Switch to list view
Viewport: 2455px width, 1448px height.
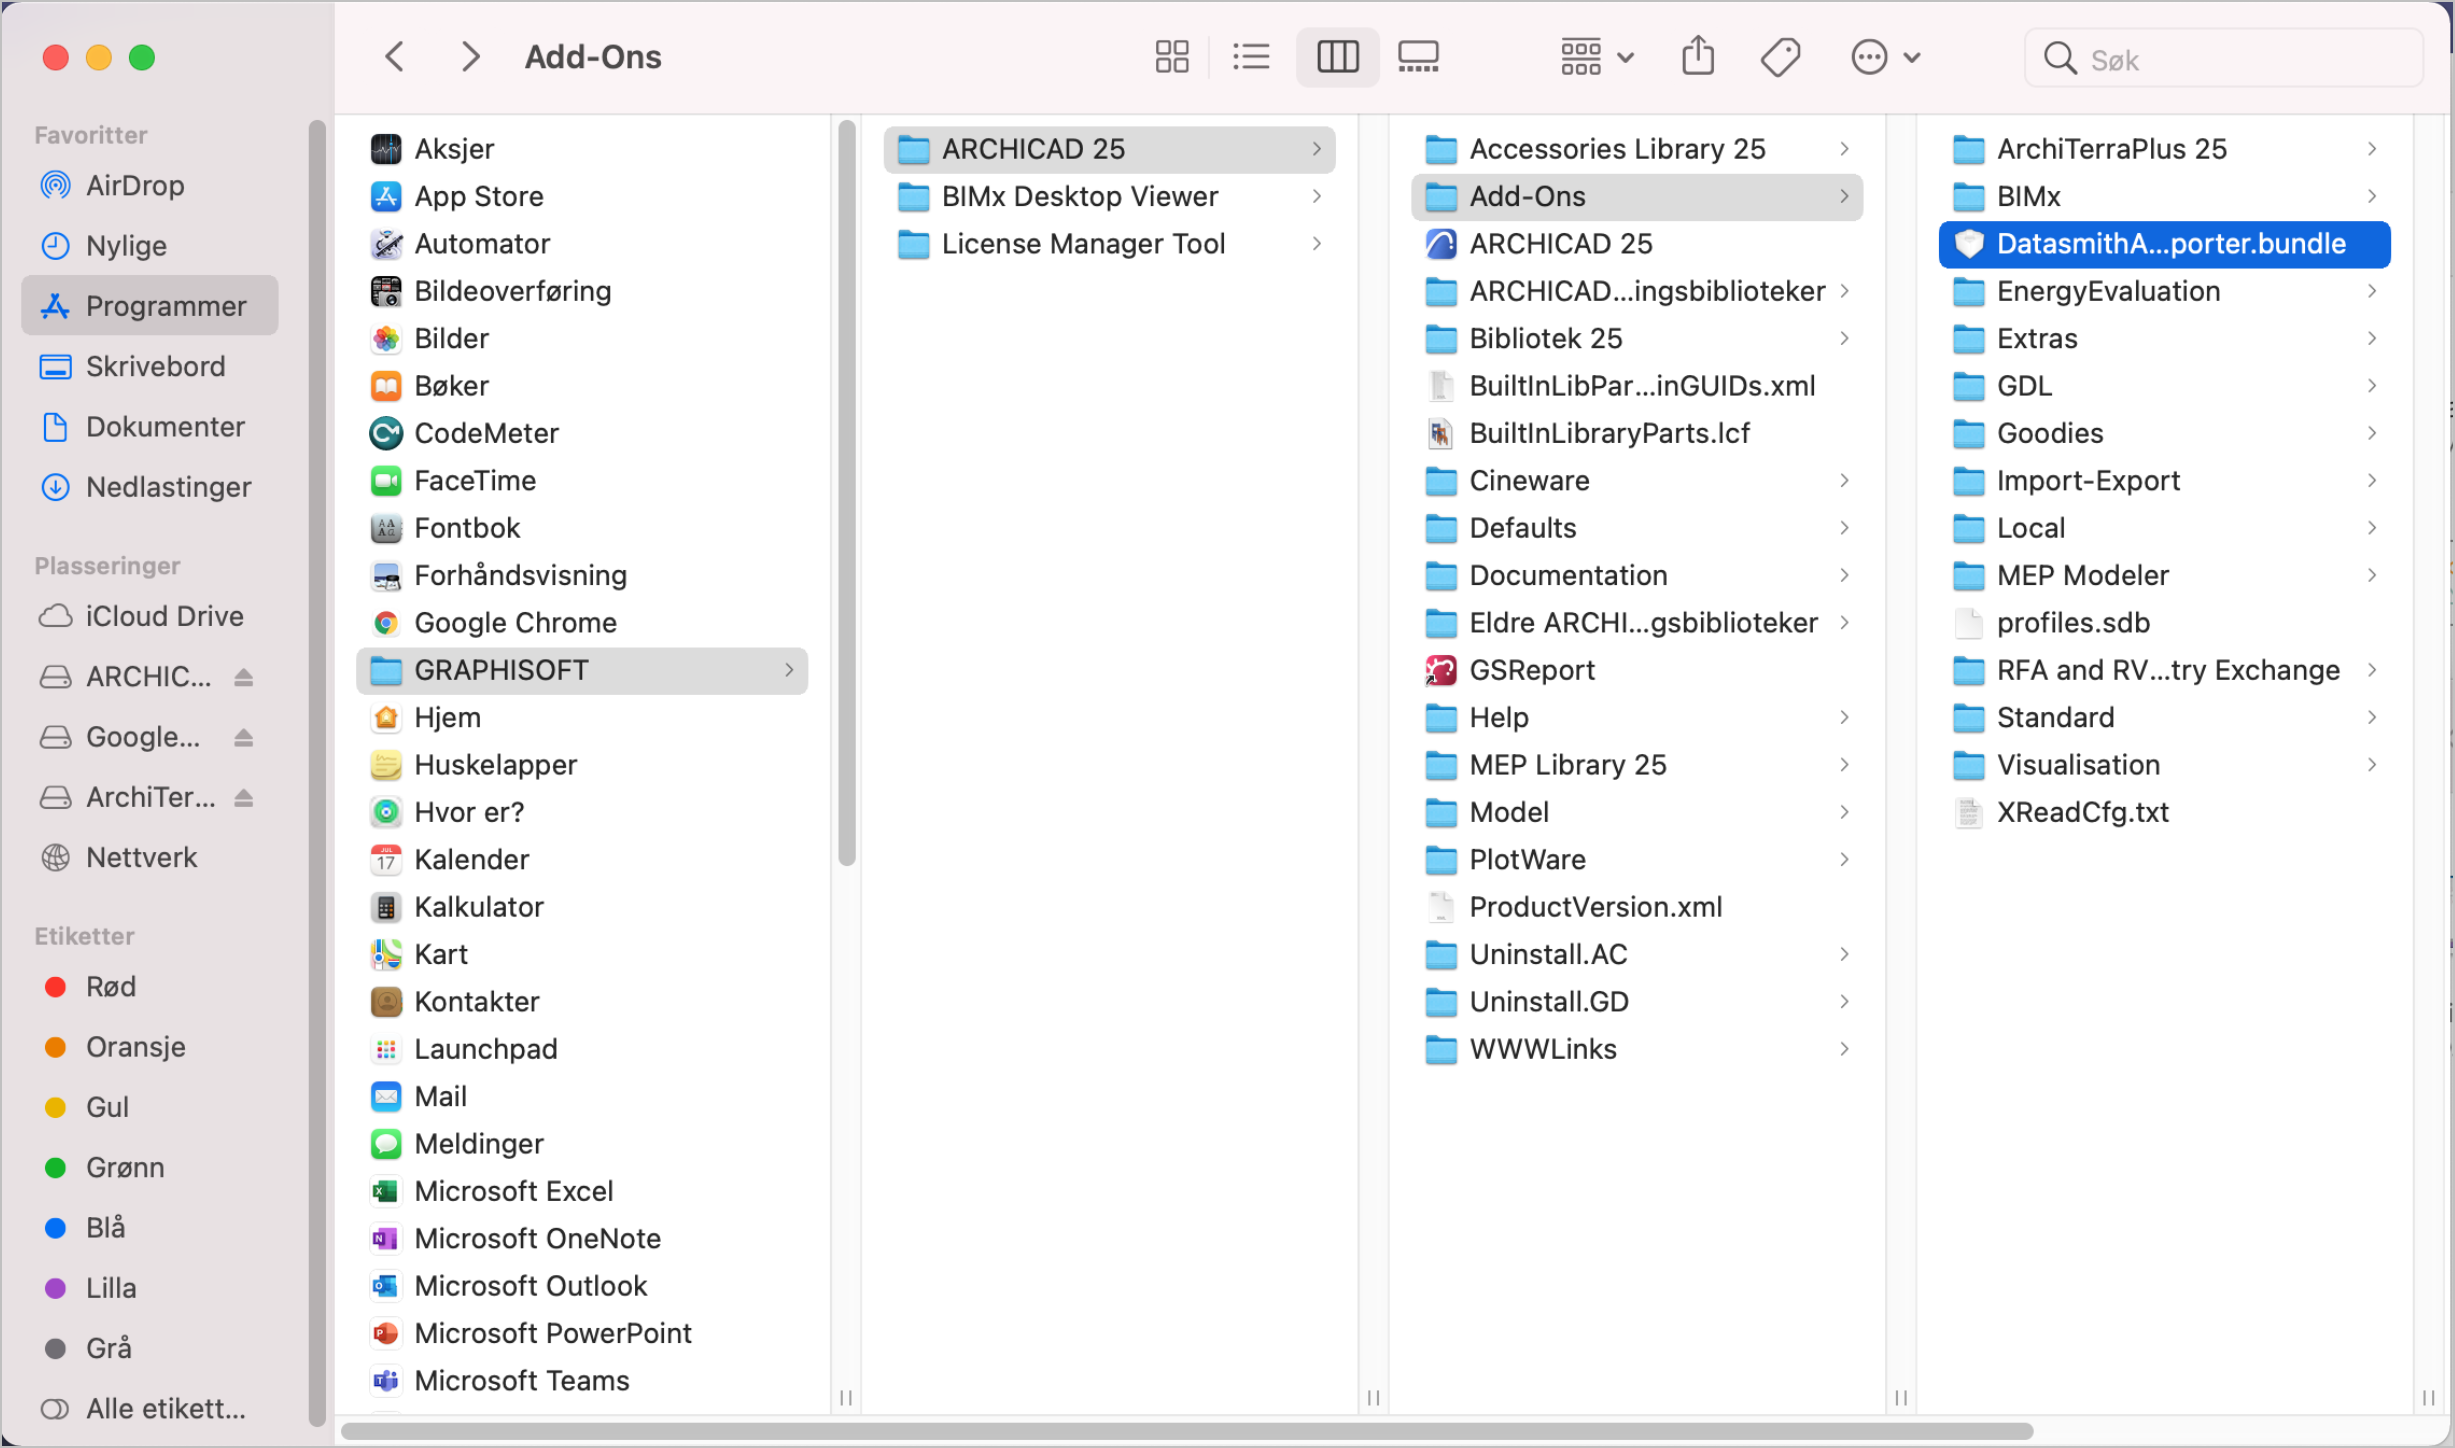pyautogui.click(x=1251, y=57)
